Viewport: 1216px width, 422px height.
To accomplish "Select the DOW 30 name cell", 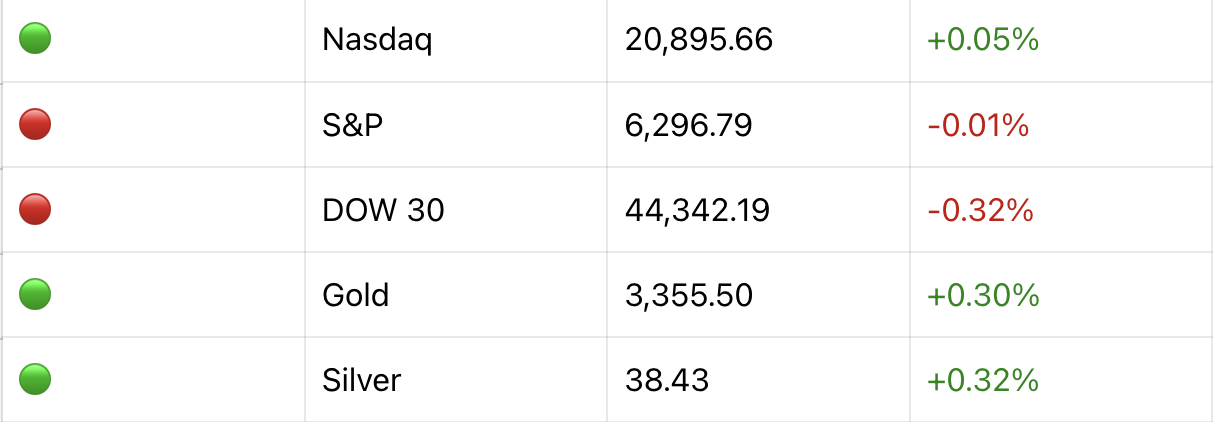I will coord(383,210).
